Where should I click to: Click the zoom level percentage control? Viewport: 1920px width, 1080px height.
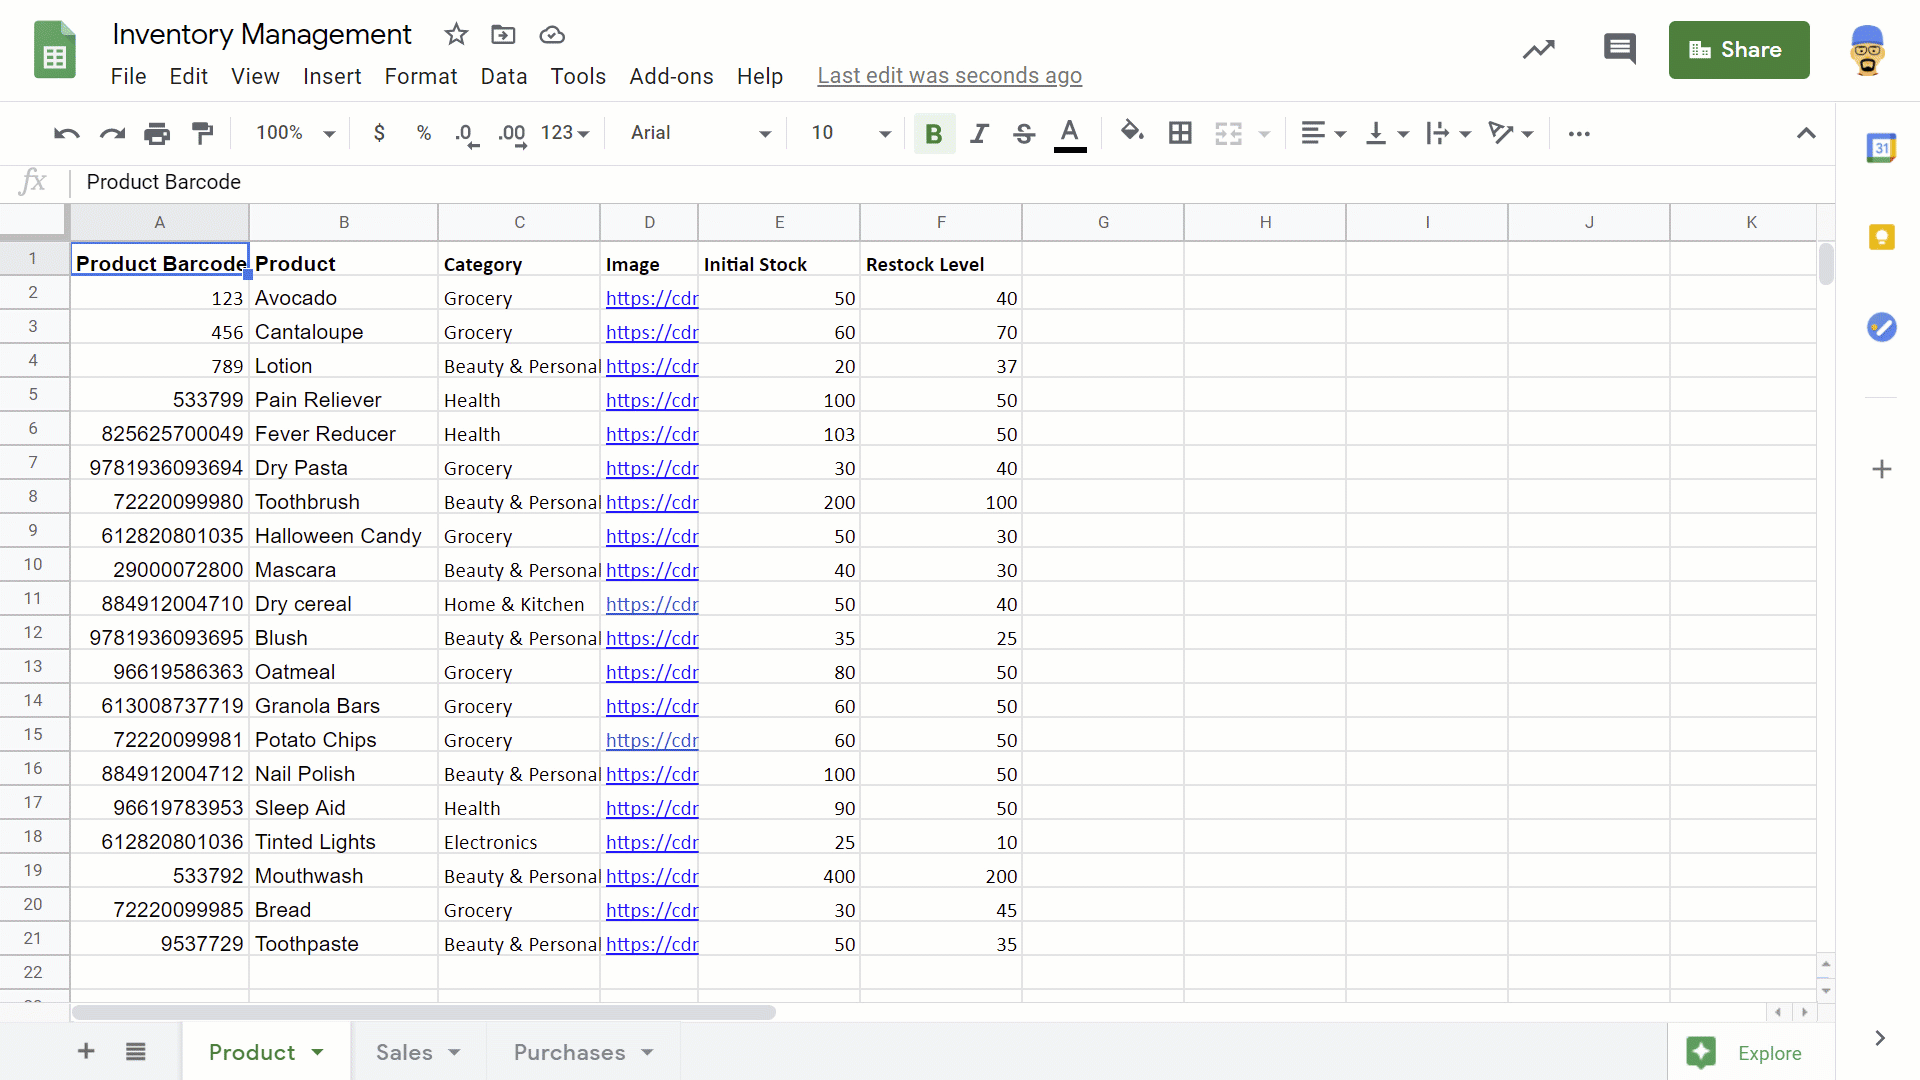pos(291,132)
